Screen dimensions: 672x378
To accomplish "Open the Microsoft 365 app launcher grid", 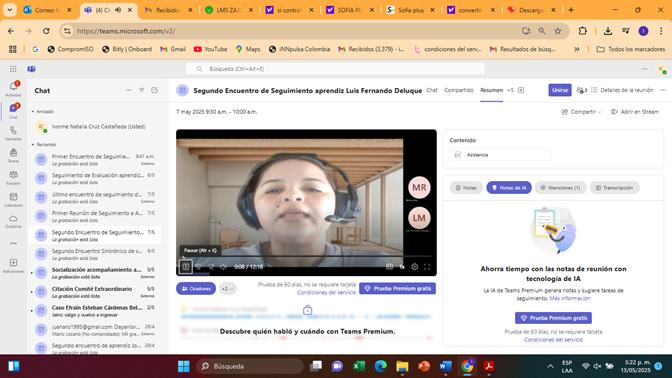I will 13,69.
